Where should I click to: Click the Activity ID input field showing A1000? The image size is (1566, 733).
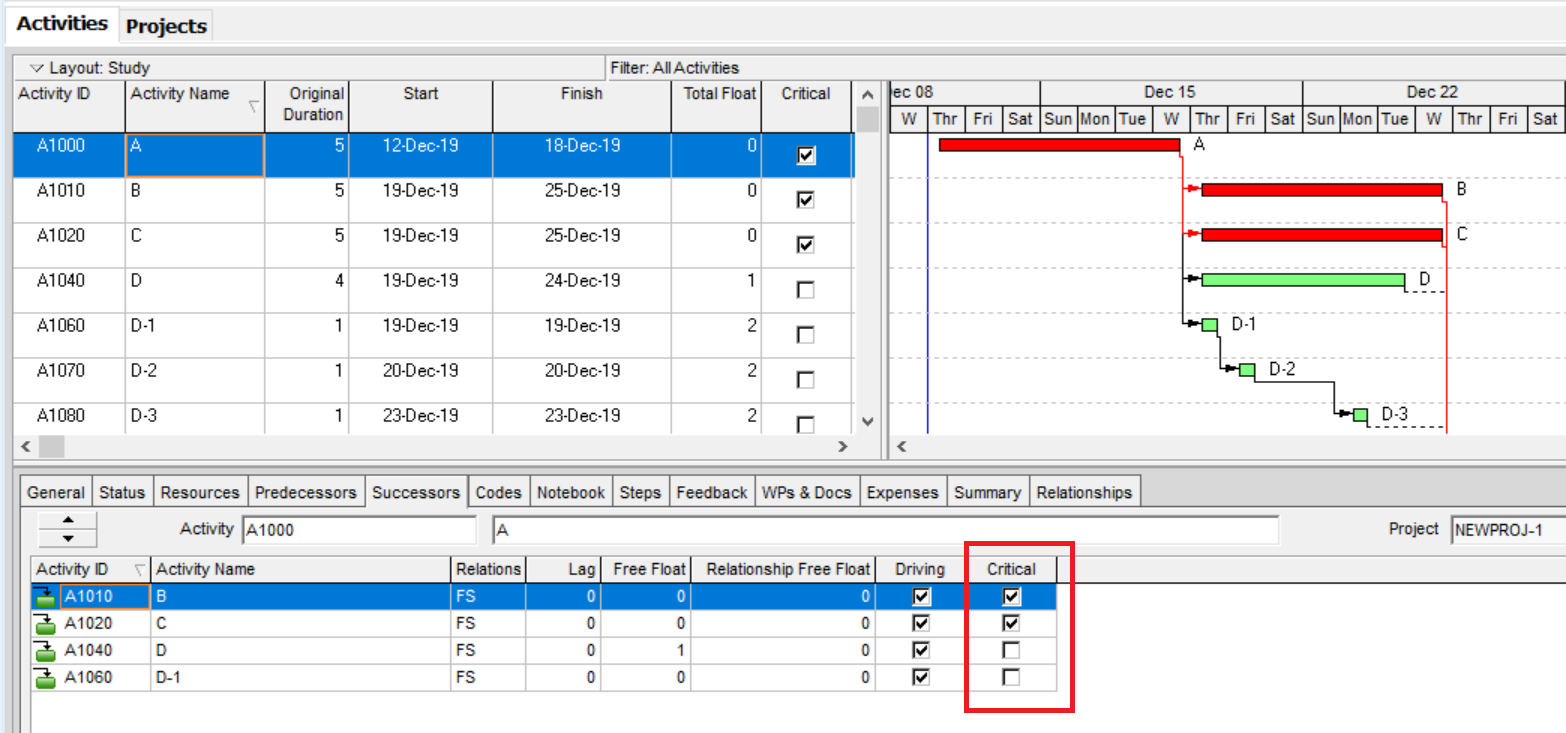point(358,530)
